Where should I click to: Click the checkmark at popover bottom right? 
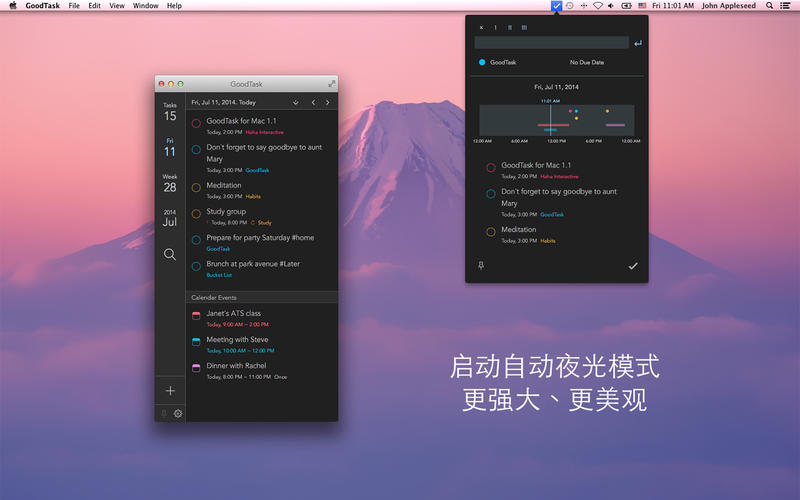tap(633, 266)
